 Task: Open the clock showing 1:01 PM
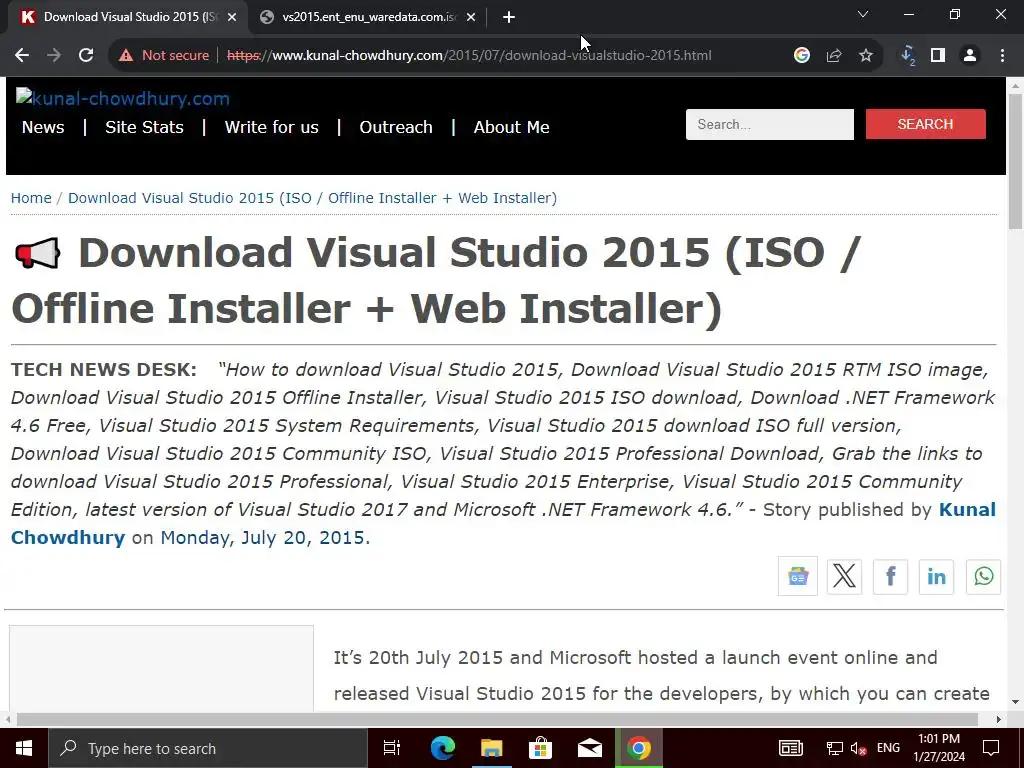tap(939, 748)
